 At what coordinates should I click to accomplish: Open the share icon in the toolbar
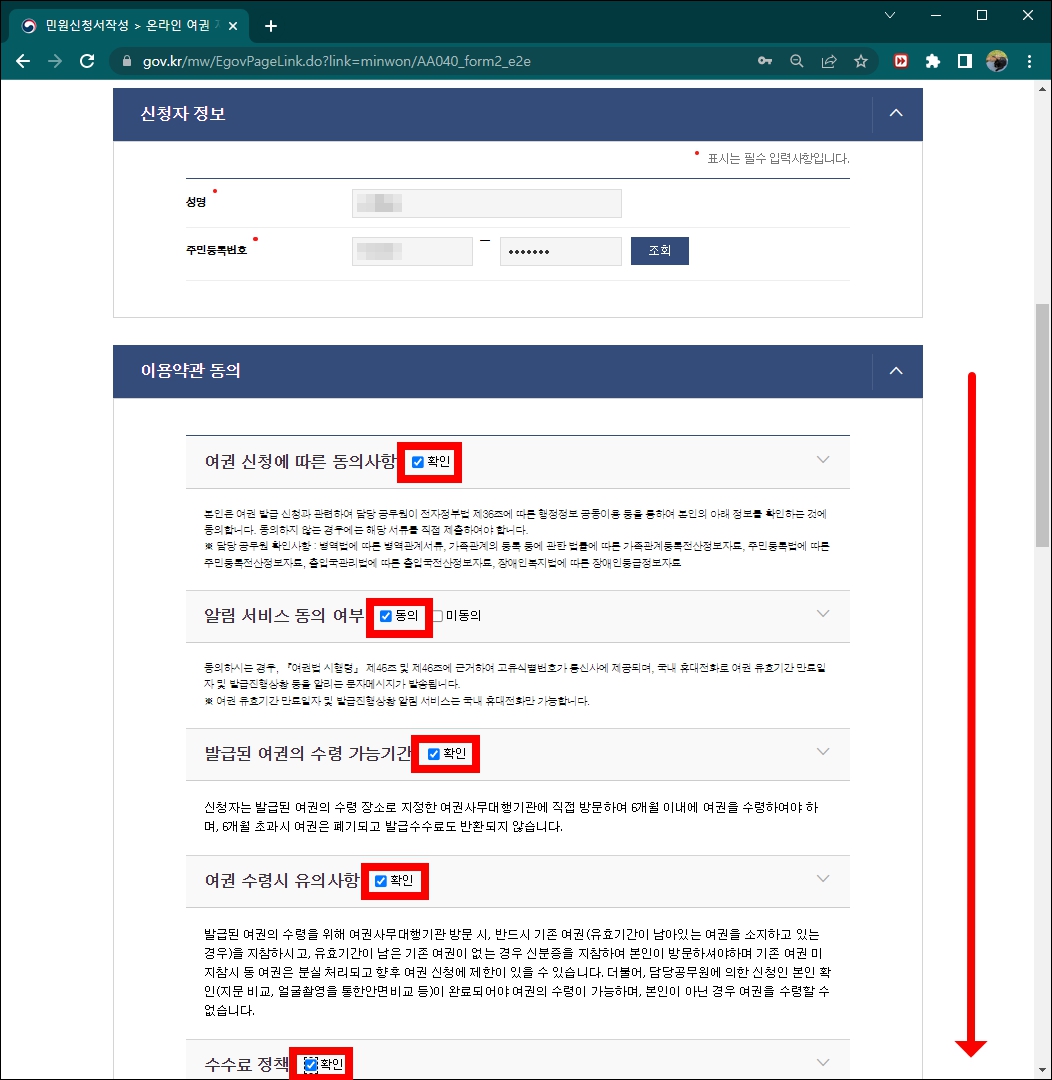click(x=828, y=61)
